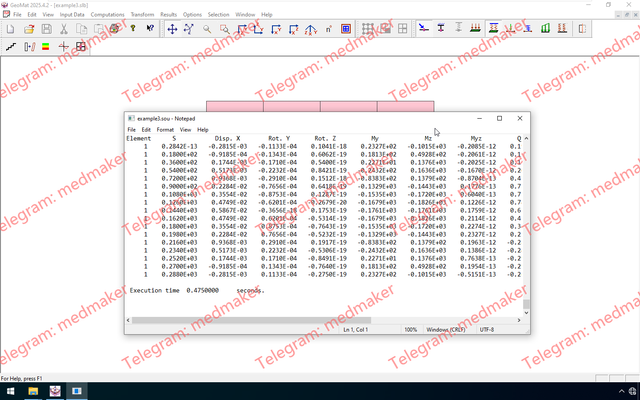Viewport: 640px width, 400px height.
Task: Open GeoMat File menu
Action: (x=17, y=15)
